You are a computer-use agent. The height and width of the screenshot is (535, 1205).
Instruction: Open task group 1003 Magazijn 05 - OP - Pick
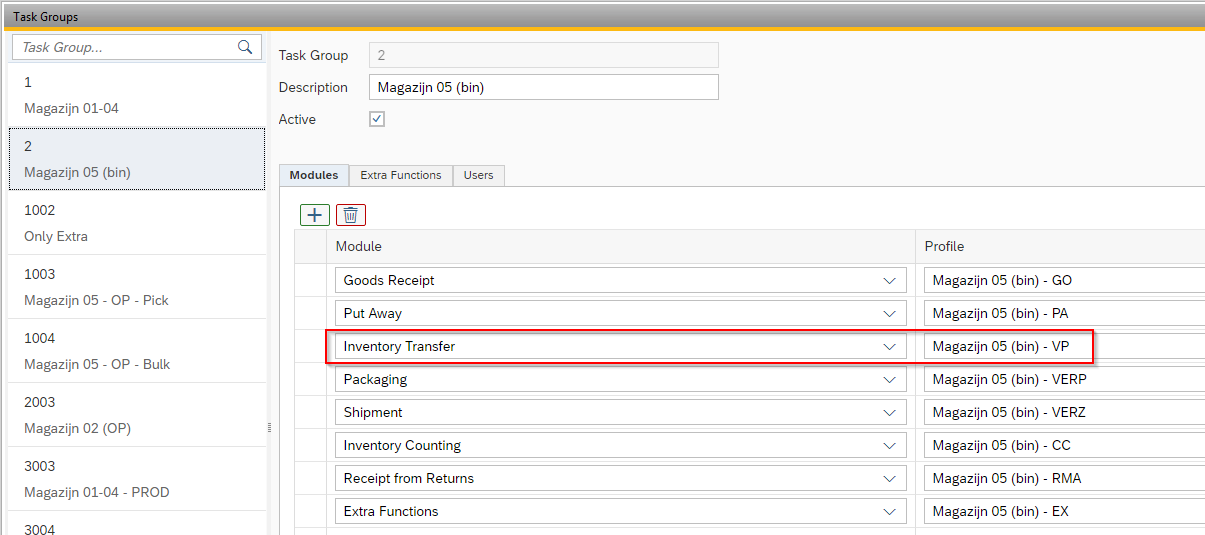138,287
